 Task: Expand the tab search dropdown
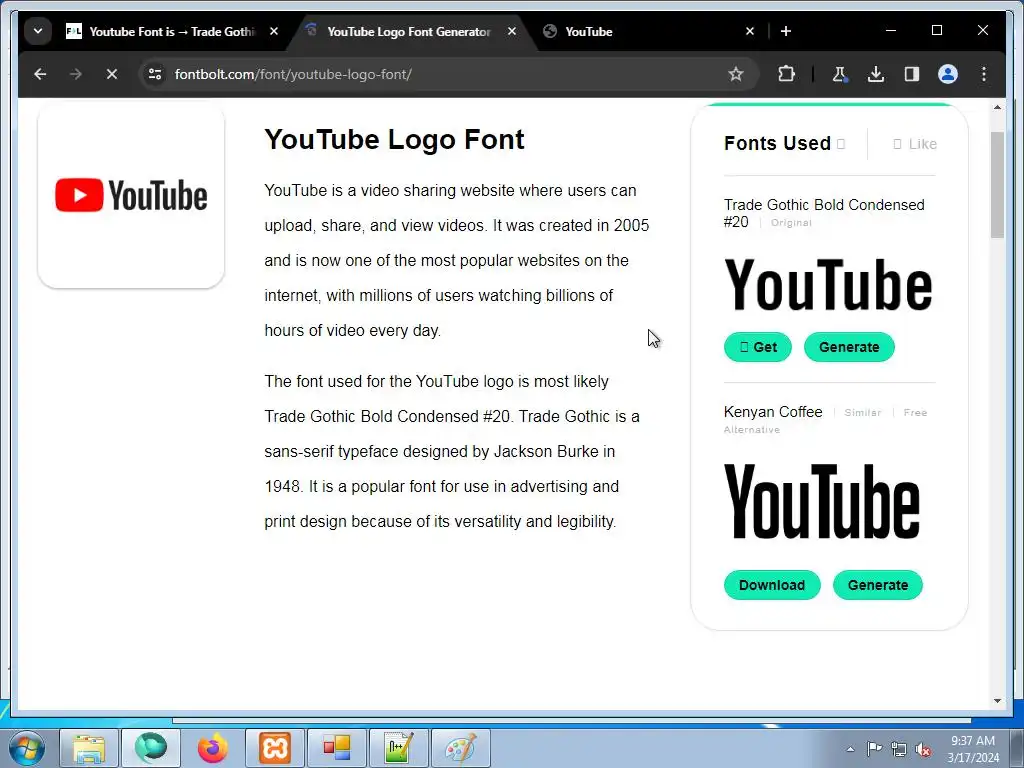click(38, 31)
